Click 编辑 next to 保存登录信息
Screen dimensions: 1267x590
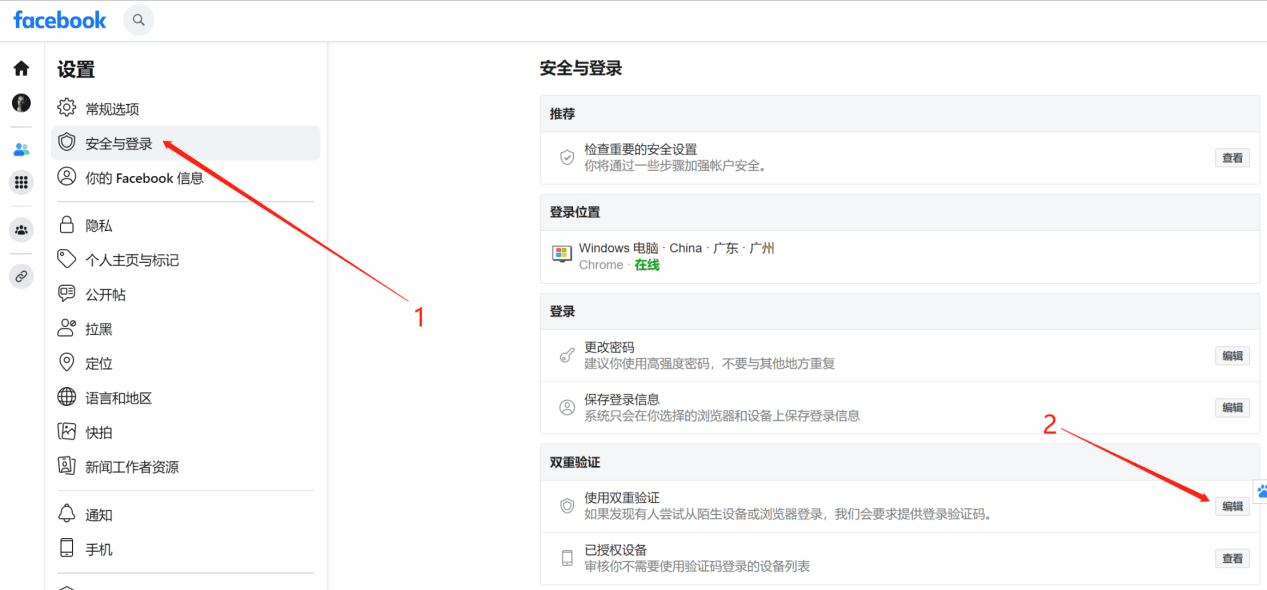(1232, 408)
